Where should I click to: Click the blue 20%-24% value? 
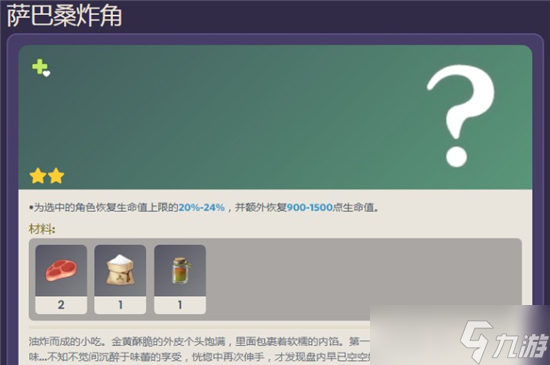pyautogui.click(x=202, y=208)
